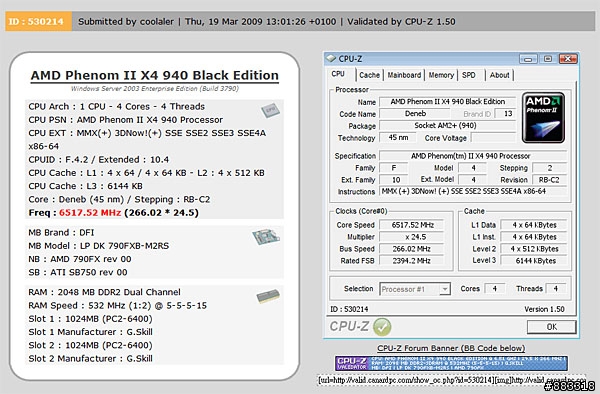Select the About tab
Image resolution: width=600 pixels, height=394 pixels.
[499, 75]
